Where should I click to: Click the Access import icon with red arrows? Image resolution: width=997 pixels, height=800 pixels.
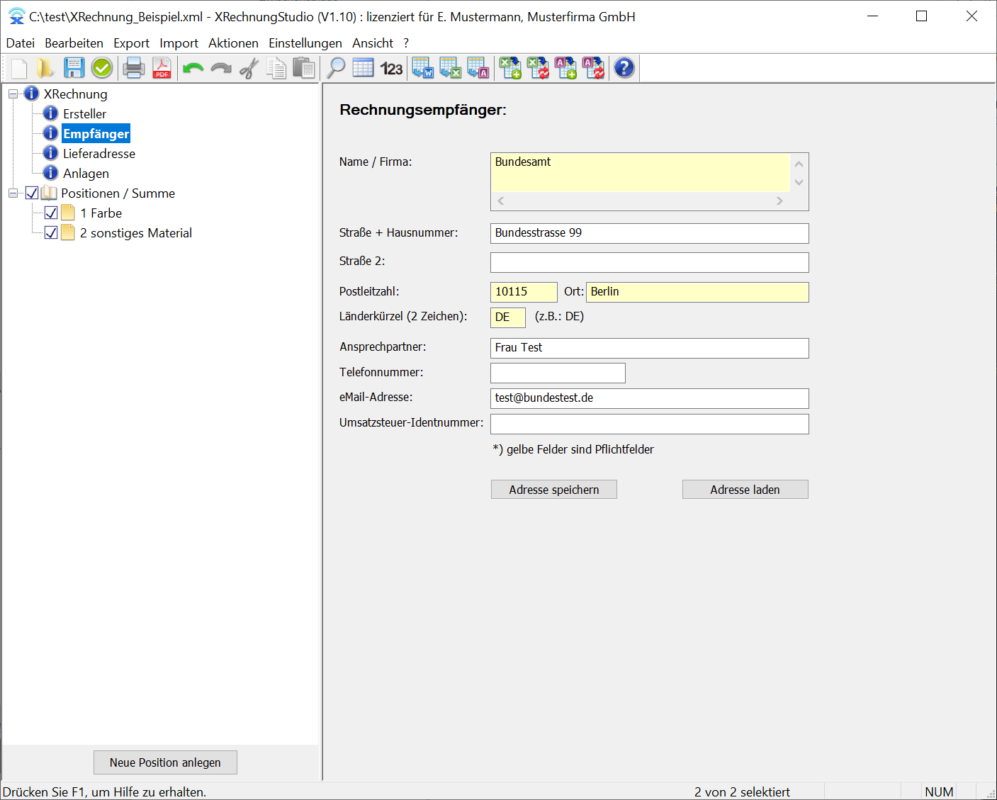coord(594,68)
